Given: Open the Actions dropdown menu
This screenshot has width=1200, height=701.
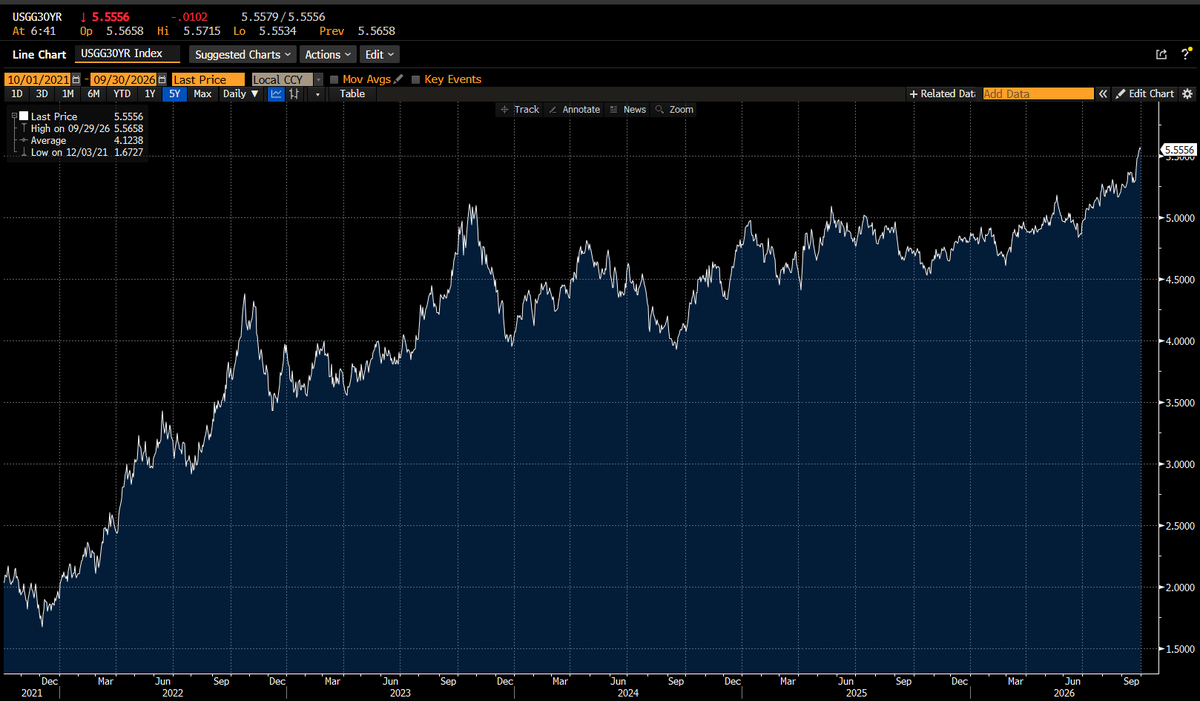Looking at the screenshot, I should pos(328,54).
